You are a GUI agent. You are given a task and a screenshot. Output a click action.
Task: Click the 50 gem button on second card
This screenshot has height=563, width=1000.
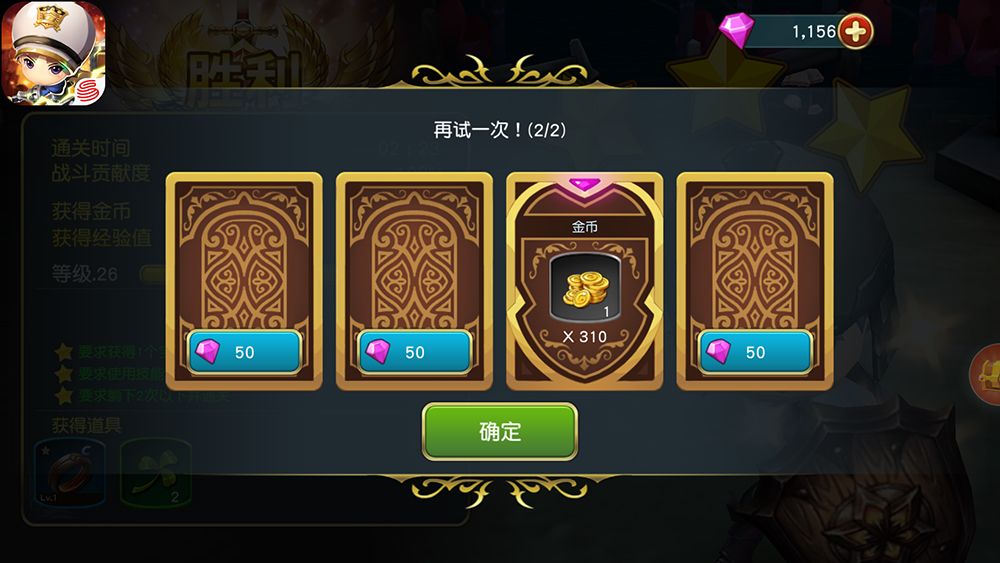(415, 352)
